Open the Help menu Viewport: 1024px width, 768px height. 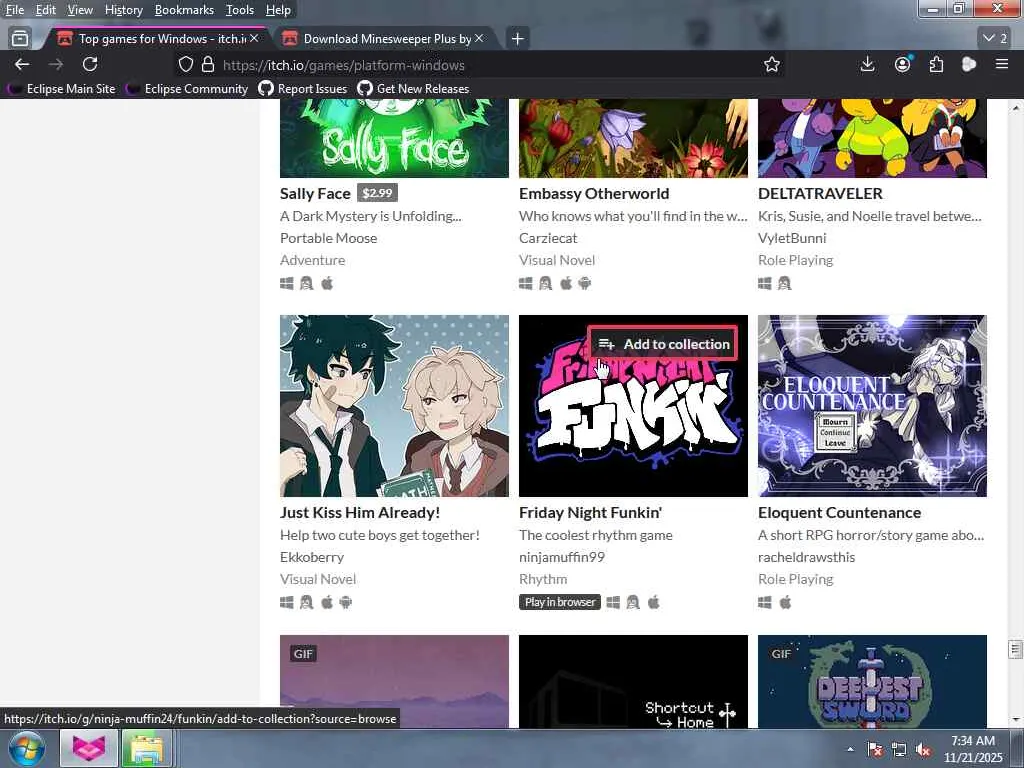pos(278,10)
